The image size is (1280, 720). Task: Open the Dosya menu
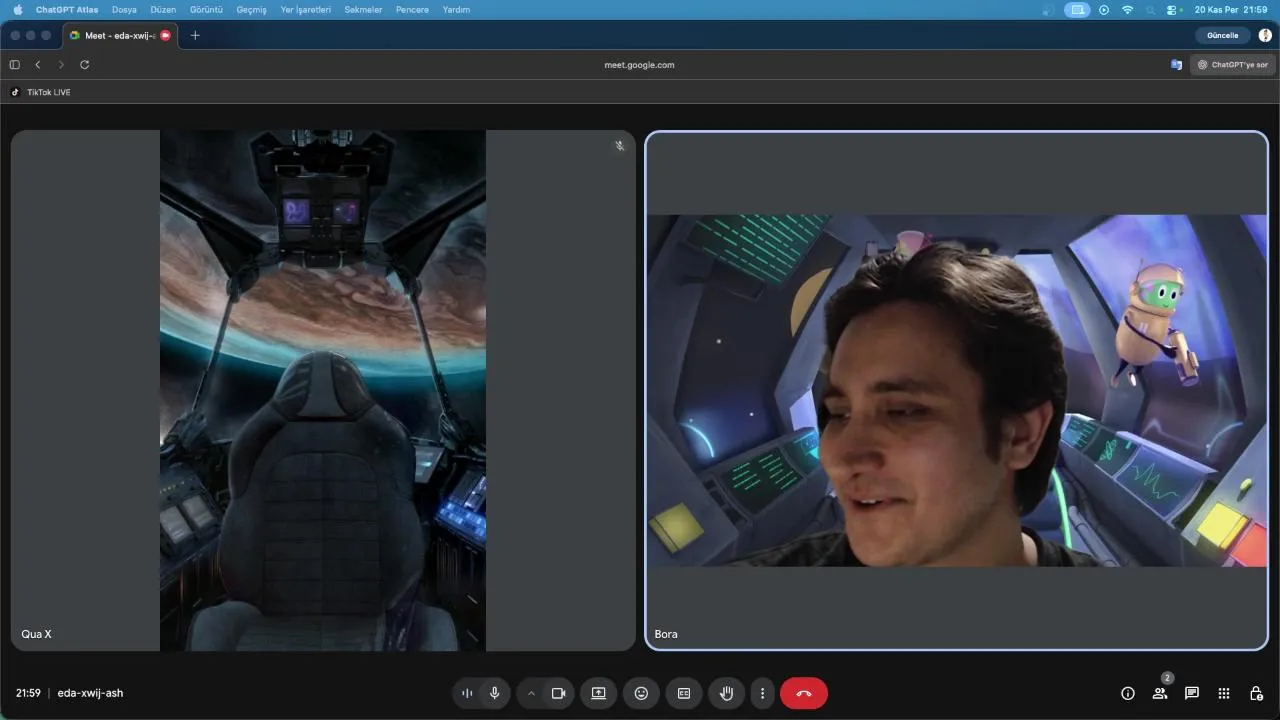pyautogui.click(x=124, y=9)
